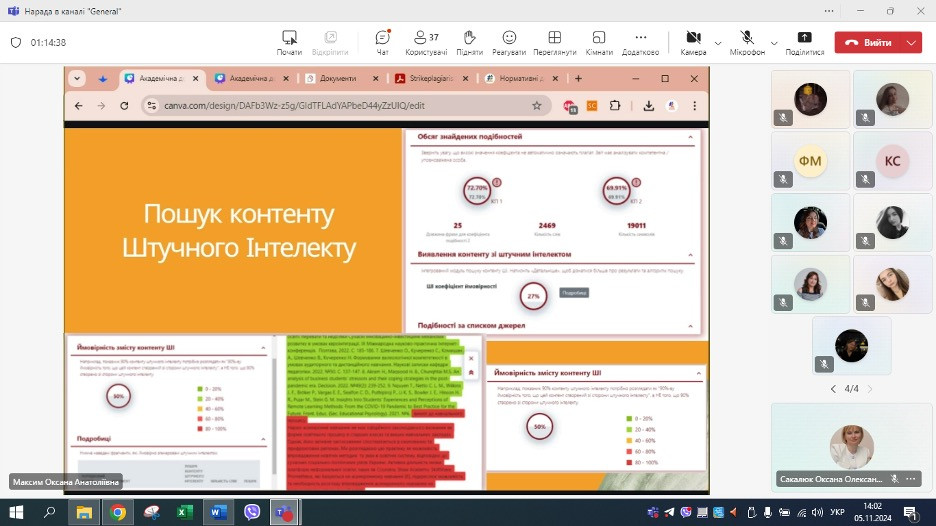Bookmark the page with the star icon
Screen dimensions: 936x526
537,106
